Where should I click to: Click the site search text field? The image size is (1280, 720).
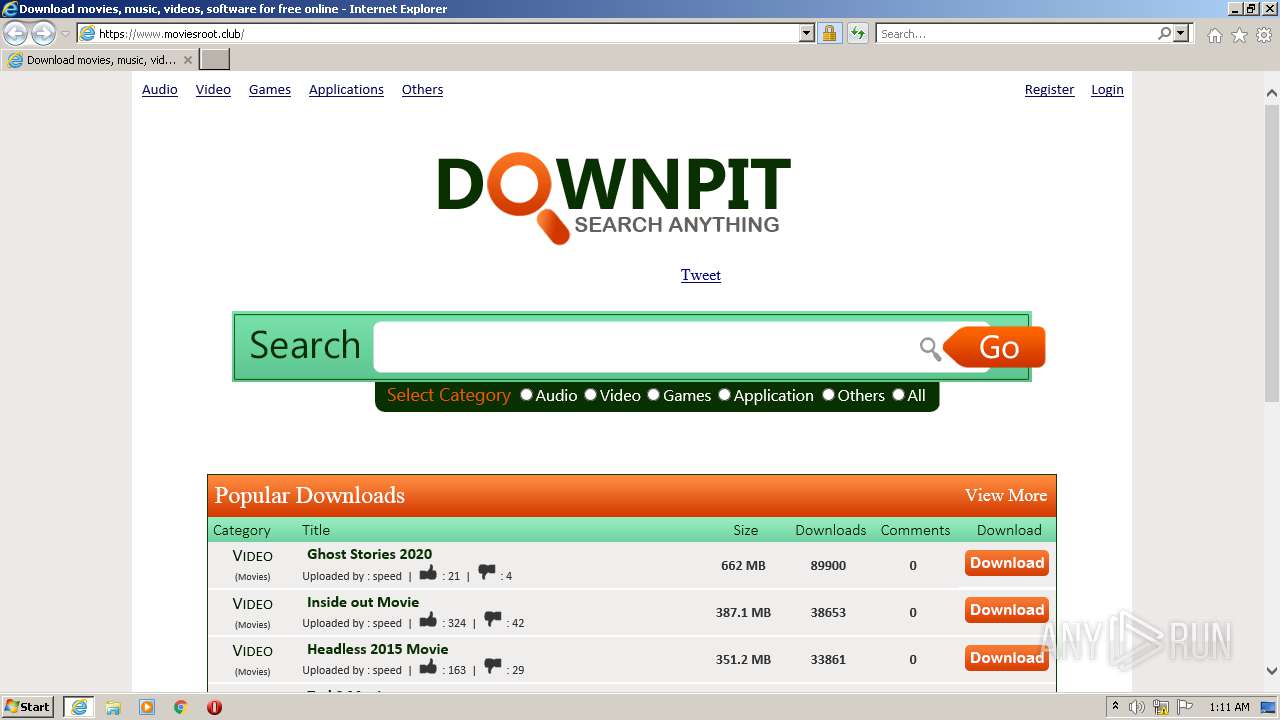[645, 347]
